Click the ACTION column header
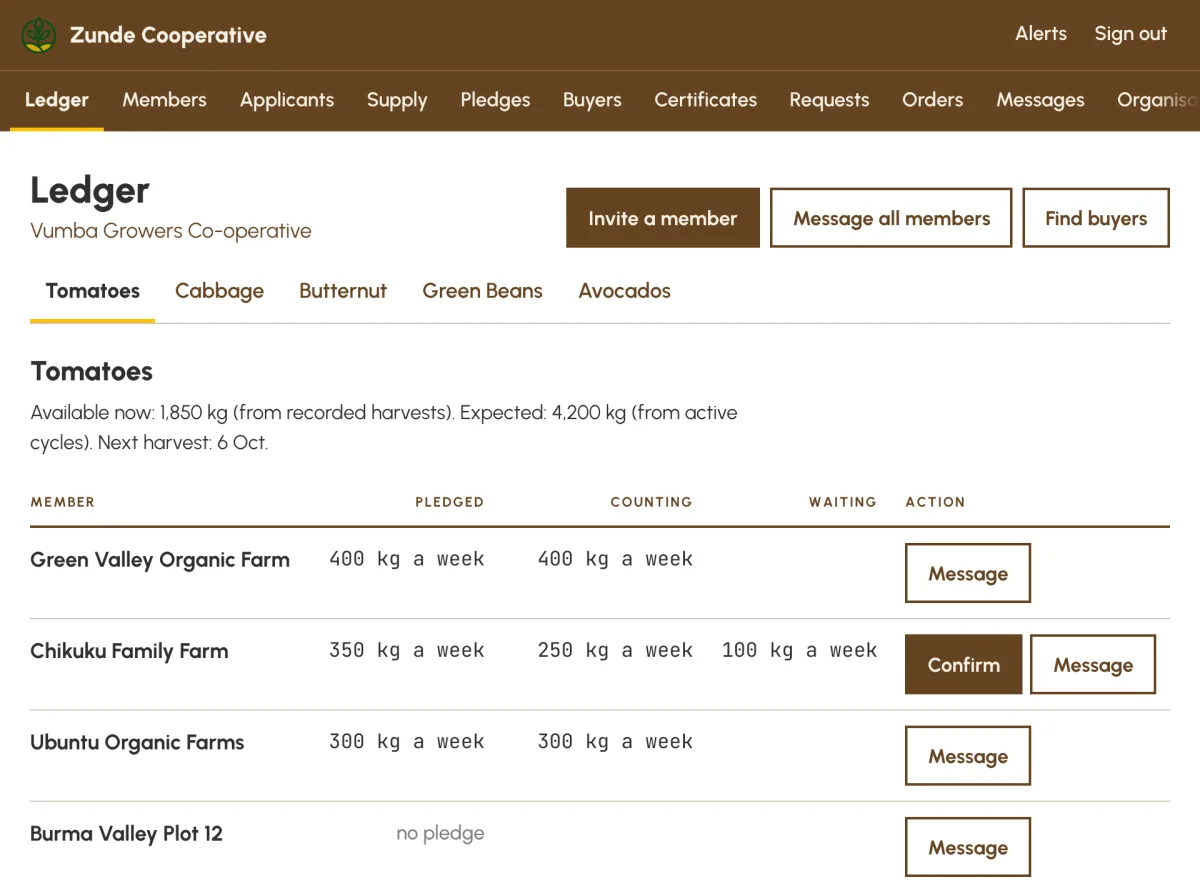The width and height of the screenshot is (1200, 892). coord(935,502)
